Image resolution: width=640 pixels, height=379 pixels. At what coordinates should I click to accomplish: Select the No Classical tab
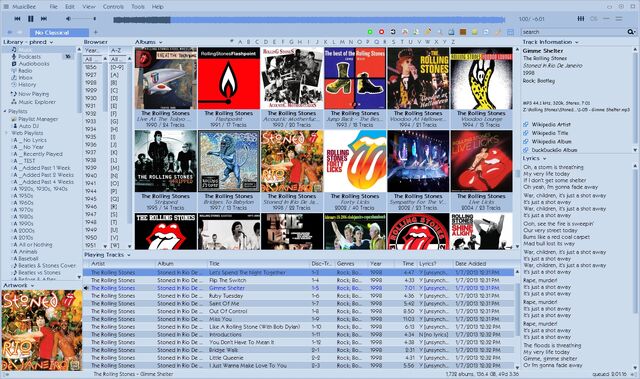point(59,32)
